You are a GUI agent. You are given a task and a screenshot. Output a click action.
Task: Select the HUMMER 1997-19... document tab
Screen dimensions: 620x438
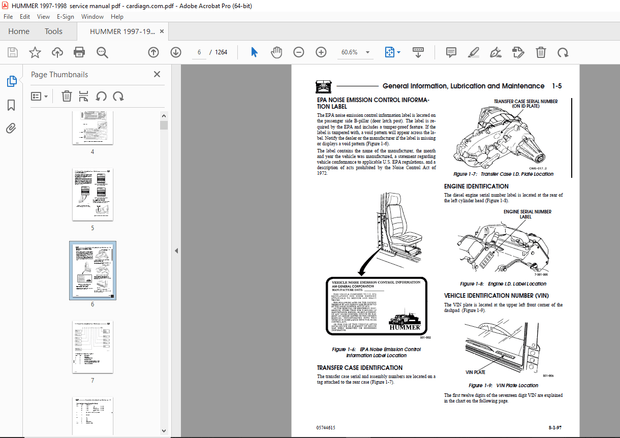tap(122, 32)
